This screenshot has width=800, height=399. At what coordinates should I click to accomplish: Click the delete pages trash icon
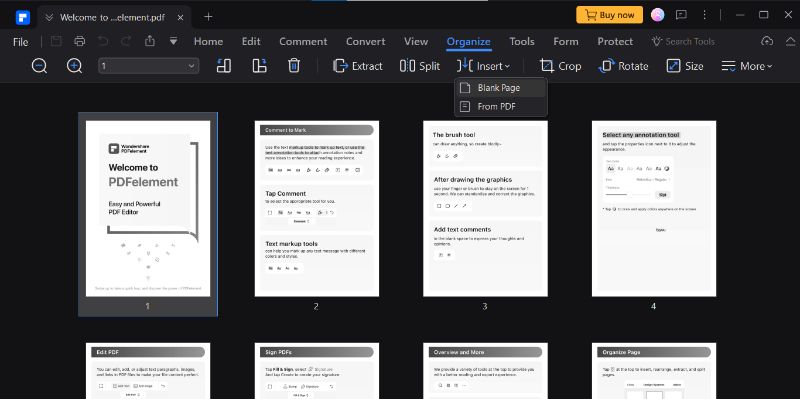294,66
